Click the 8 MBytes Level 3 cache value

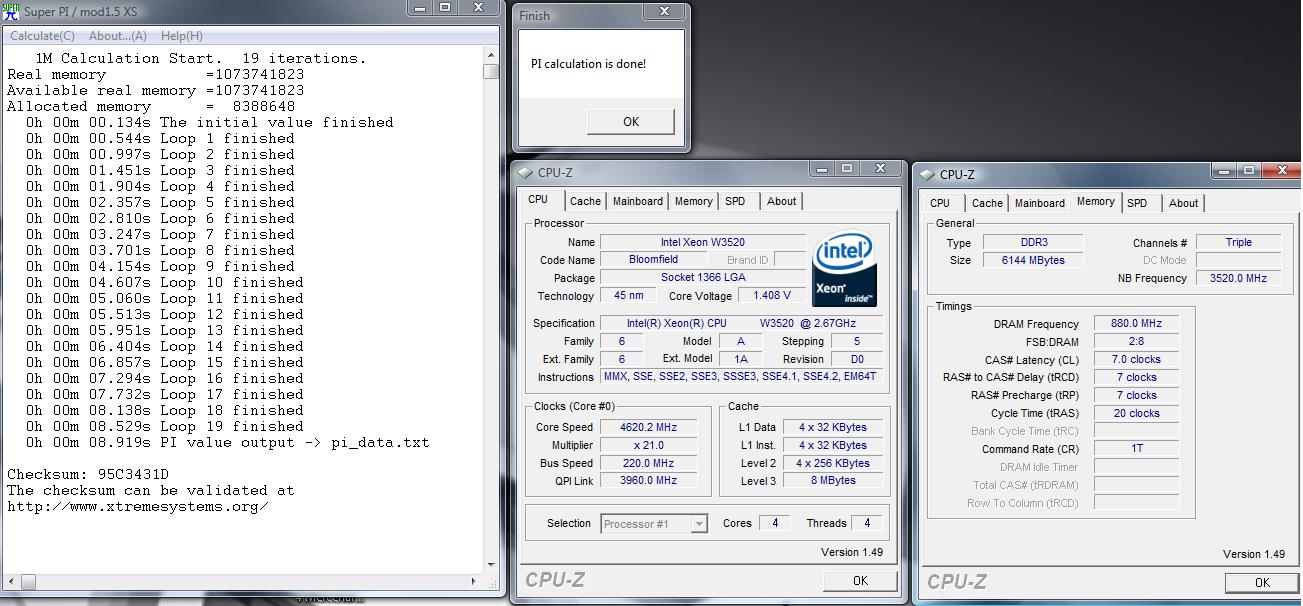(832, 481)
